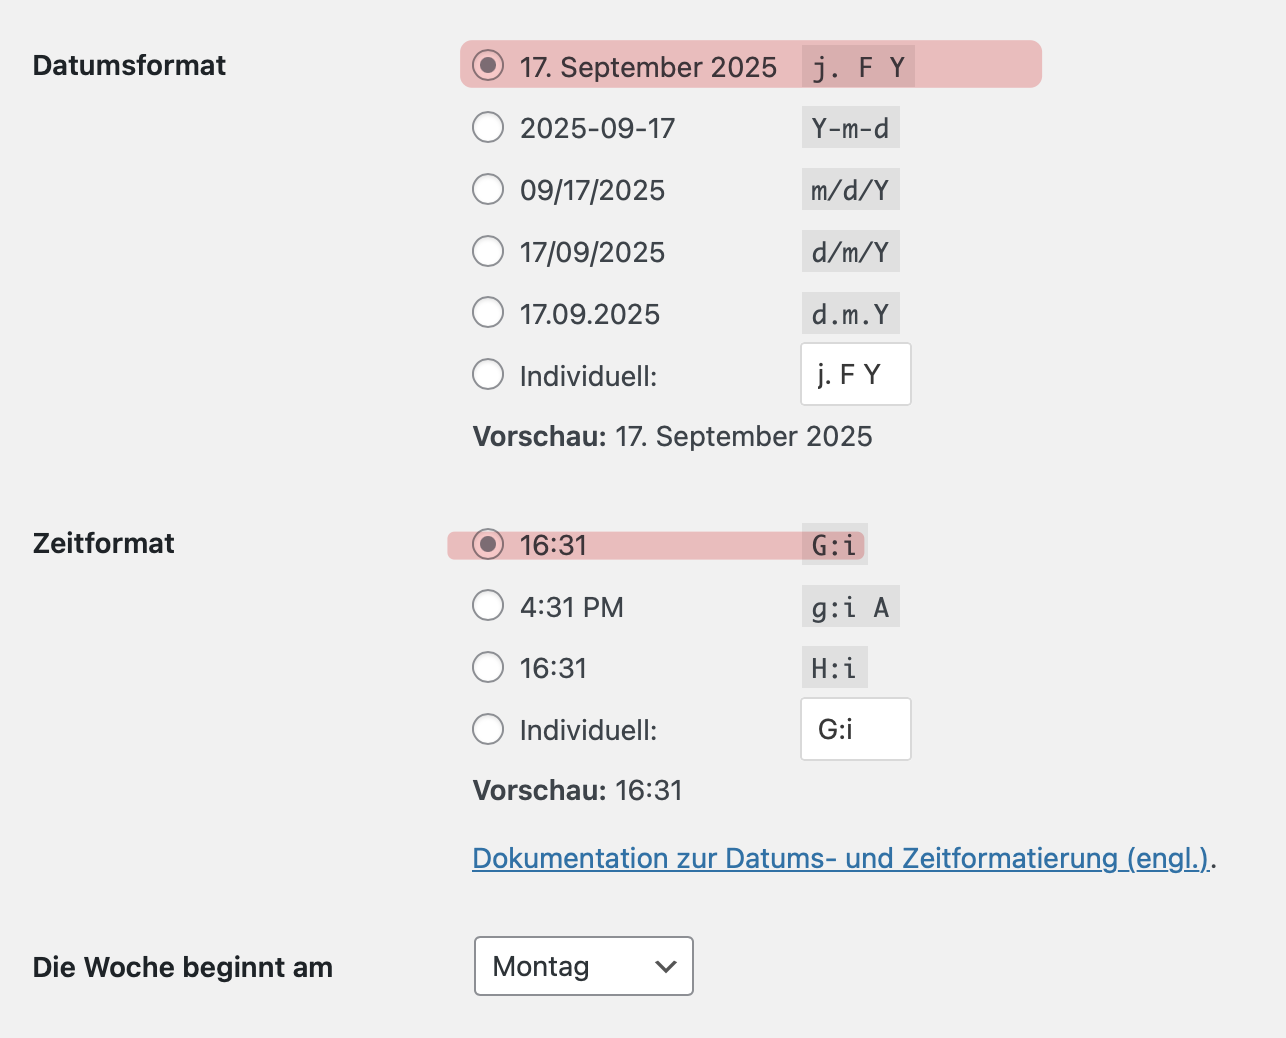The width and height of the screenshot is (1286, 1038).
Task: Open documentation link for Datums- und Zeitformatierung
Action: [840, 859]
